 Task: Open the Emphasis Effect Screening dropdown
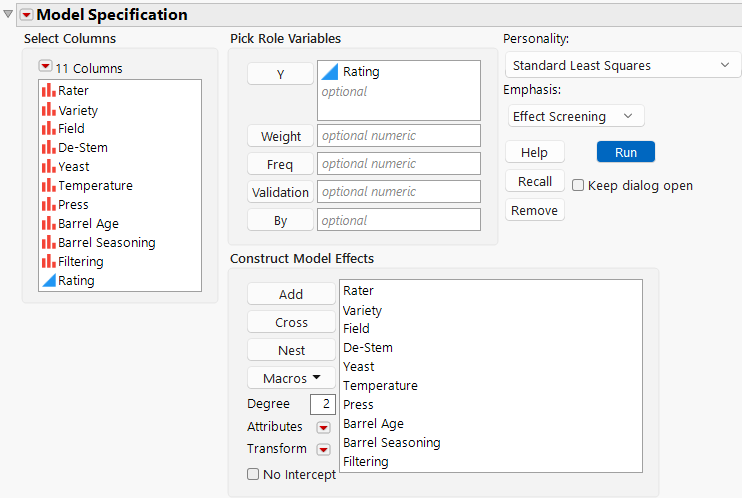575,117
